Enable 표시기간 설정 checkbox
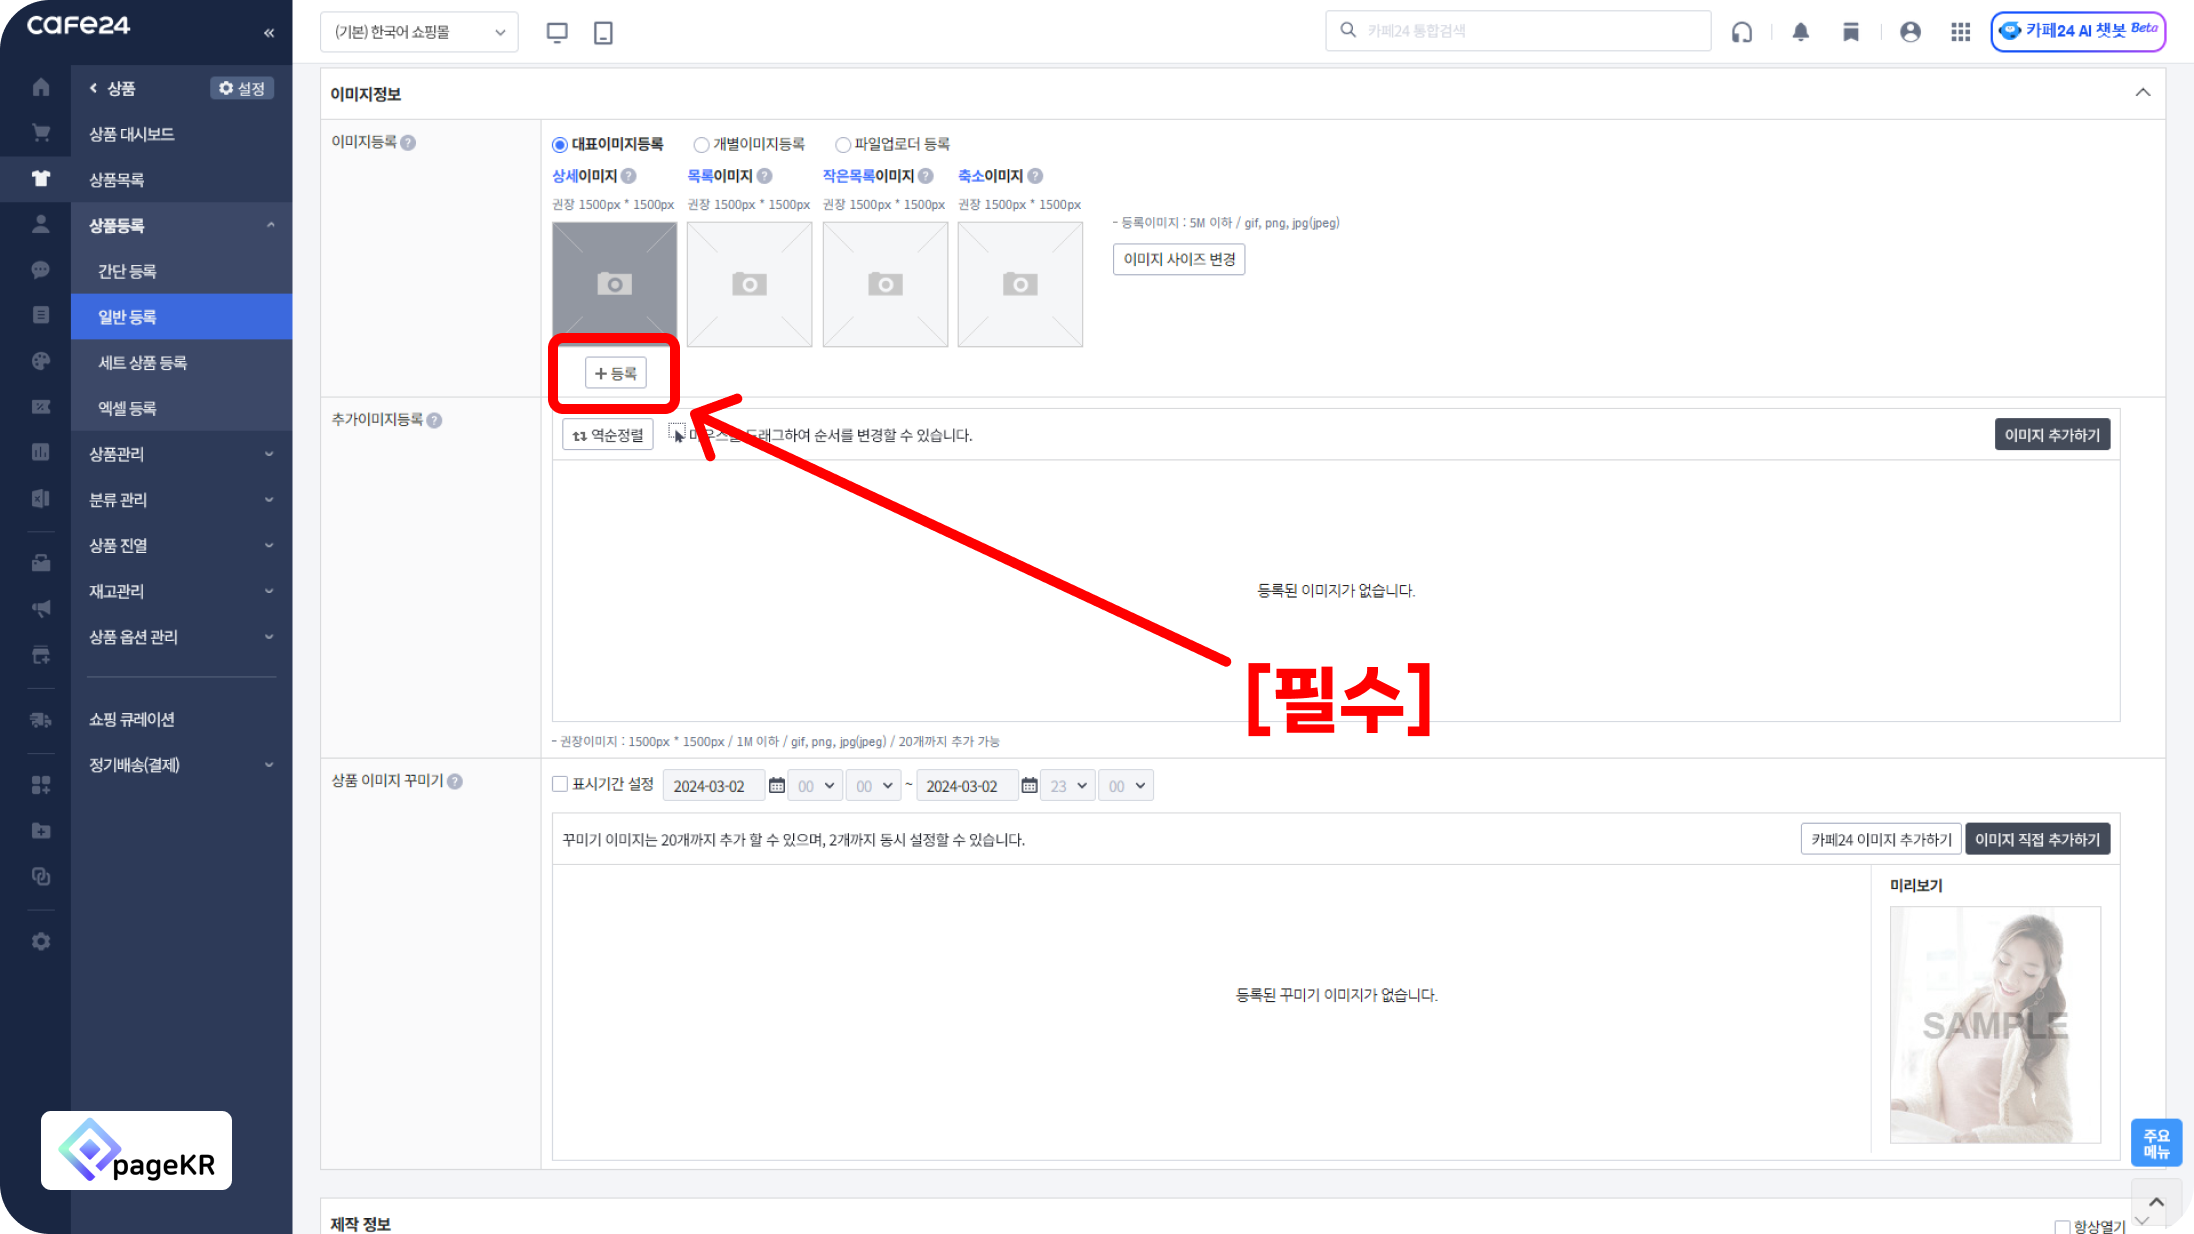2194x1234 pixels. (560, 784)
